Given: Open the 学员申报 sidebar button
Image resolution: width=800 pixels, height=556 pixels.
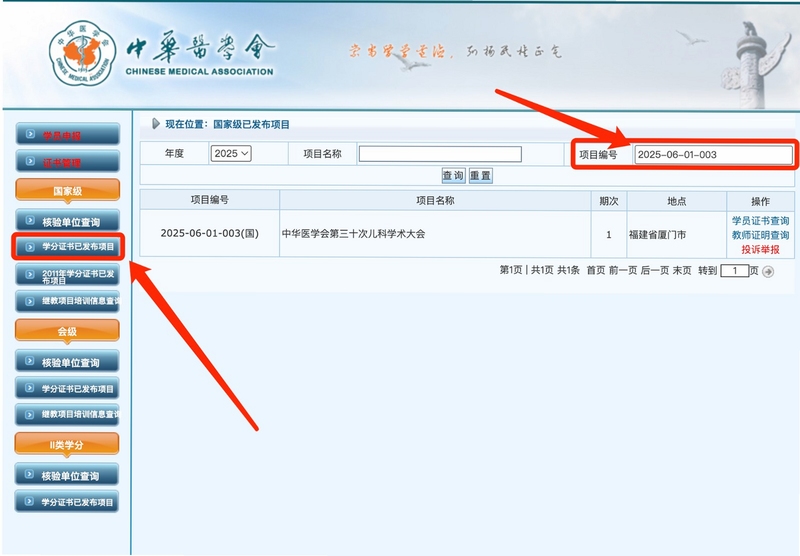Looking at the screenshot, I should (x=68, y=135).
